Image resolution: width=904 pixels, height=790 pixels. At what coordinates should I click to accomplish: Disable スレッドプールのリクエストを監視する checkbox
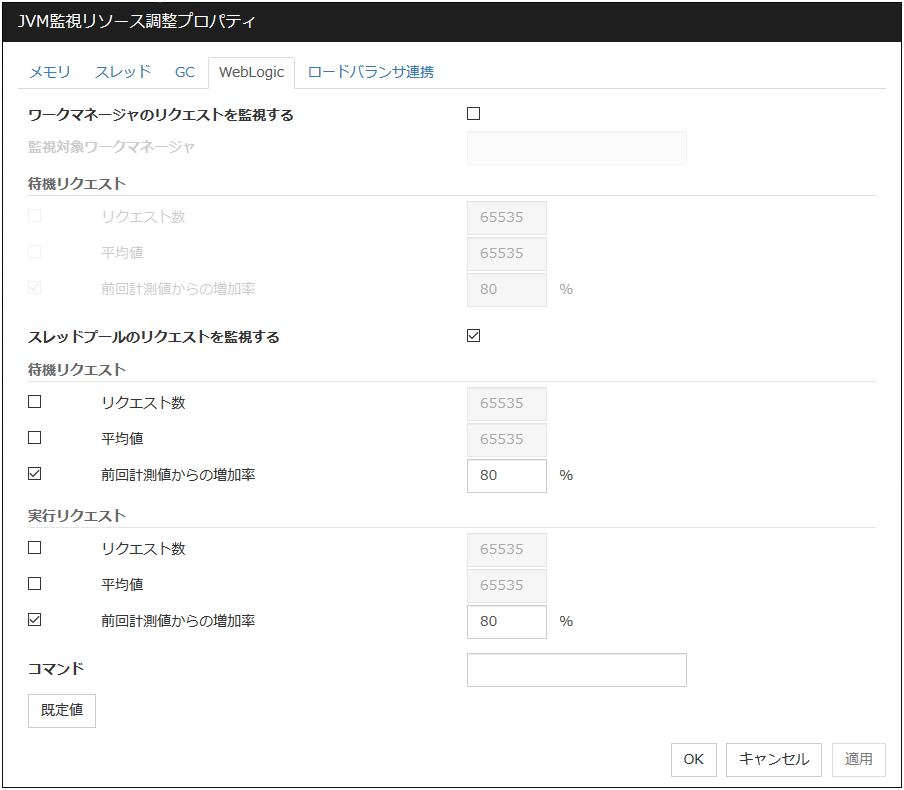474,336
